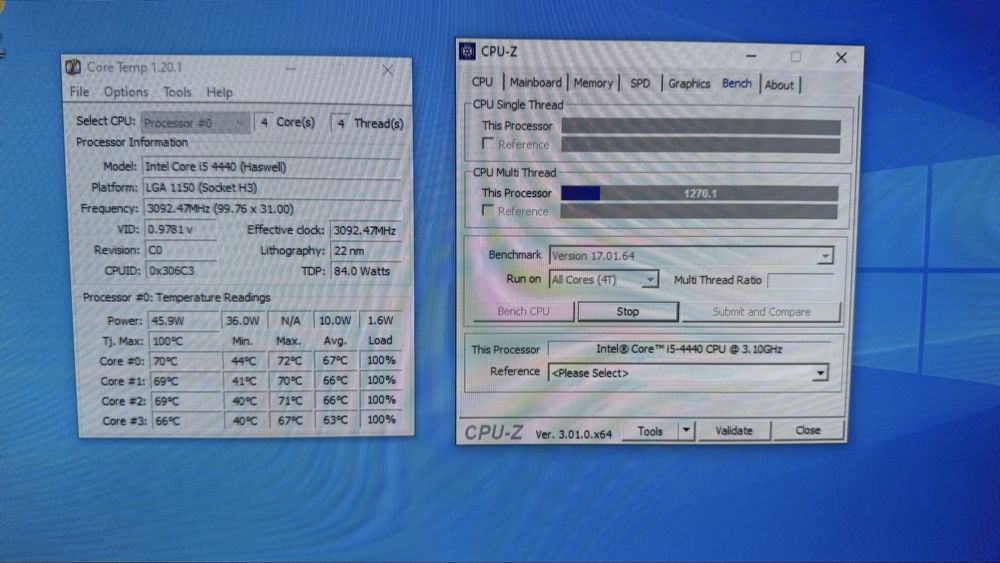This screenshot has height=563, width=1000.
Task: Minimize the CPU-Z window
Action: (751, 57)
